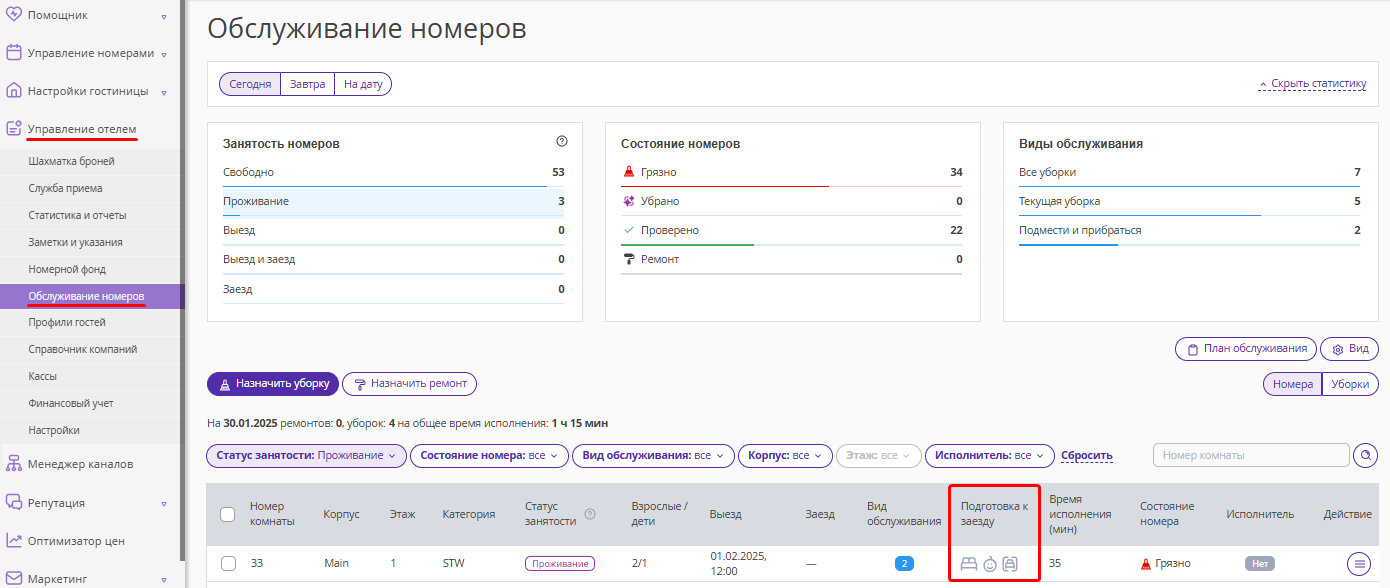Click the magnifier search icon beside room number field
Screen dimensions: 1390x588
[x=1365, y=456]
